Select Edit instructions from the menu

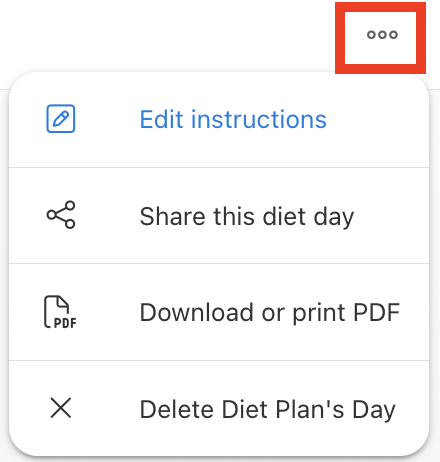click(x=219, y=119)
